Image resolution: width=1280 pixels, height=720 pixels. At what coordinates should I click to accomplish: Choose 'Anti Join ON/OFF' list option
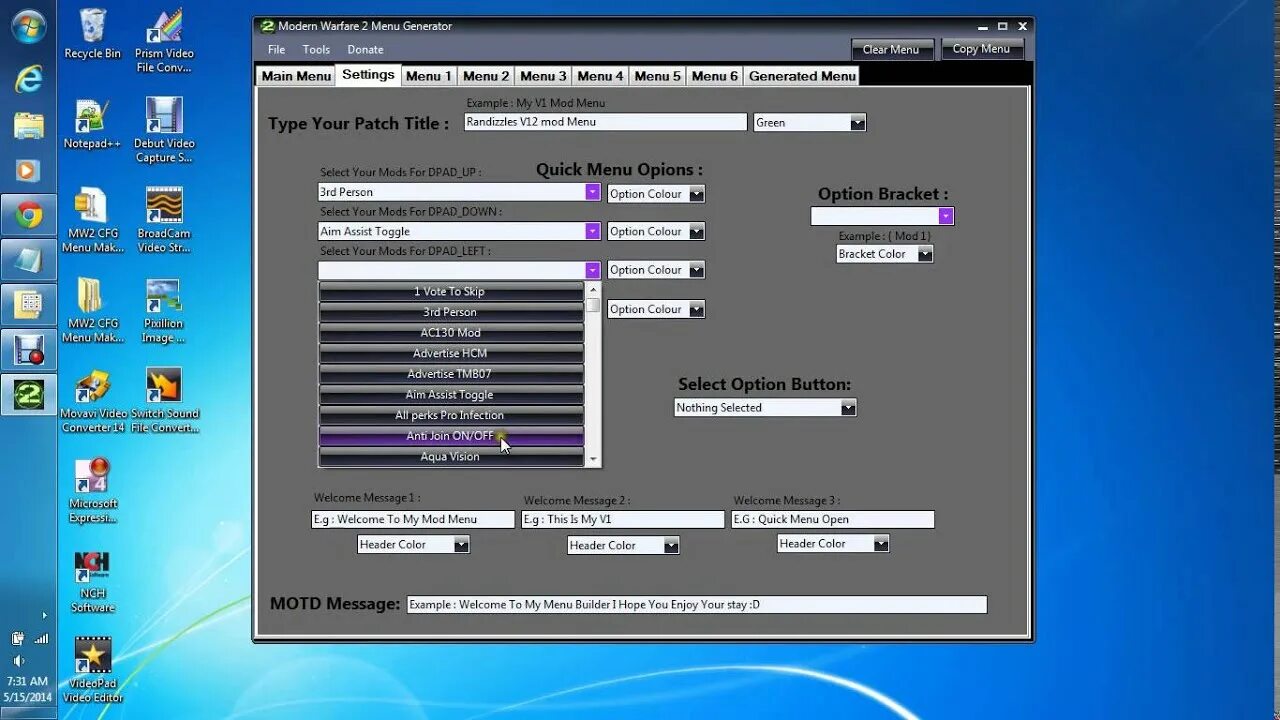pyautogui.click(x=451, y=436)
